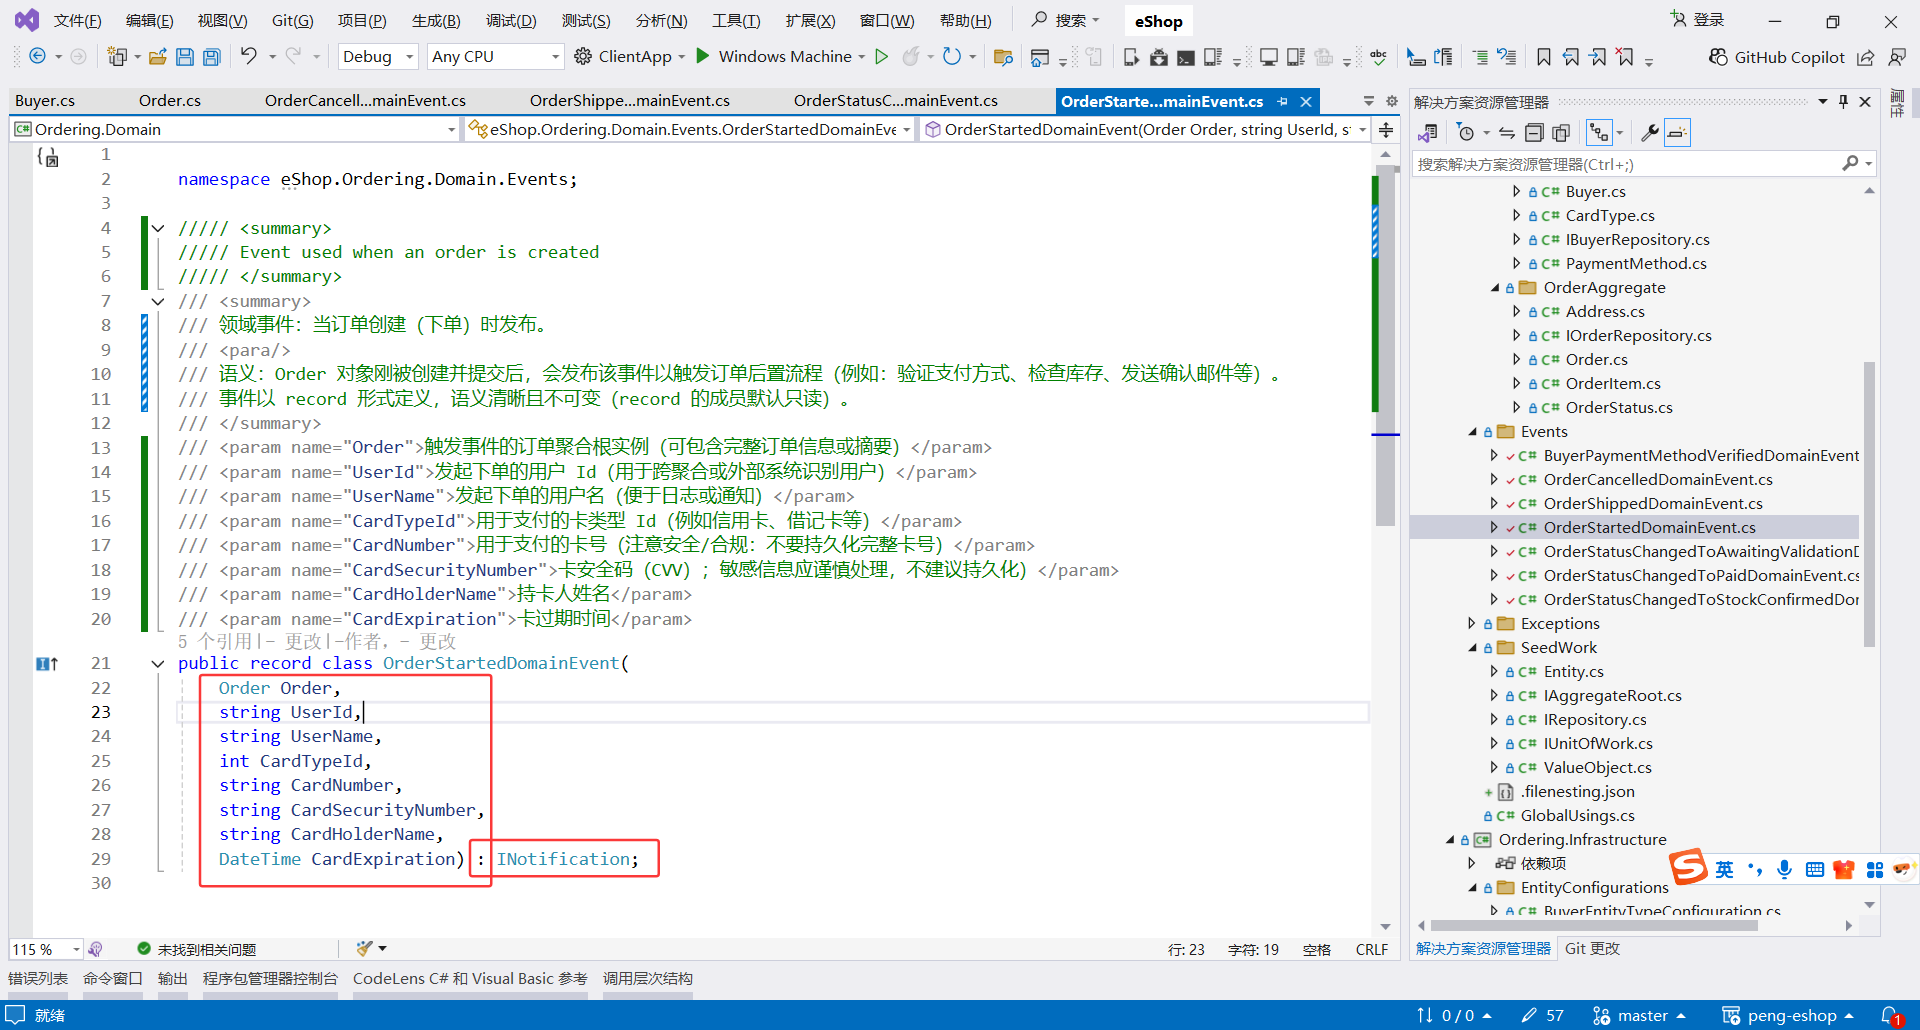
Task: Open the 调试(D) menu
Action: point(511,20)
